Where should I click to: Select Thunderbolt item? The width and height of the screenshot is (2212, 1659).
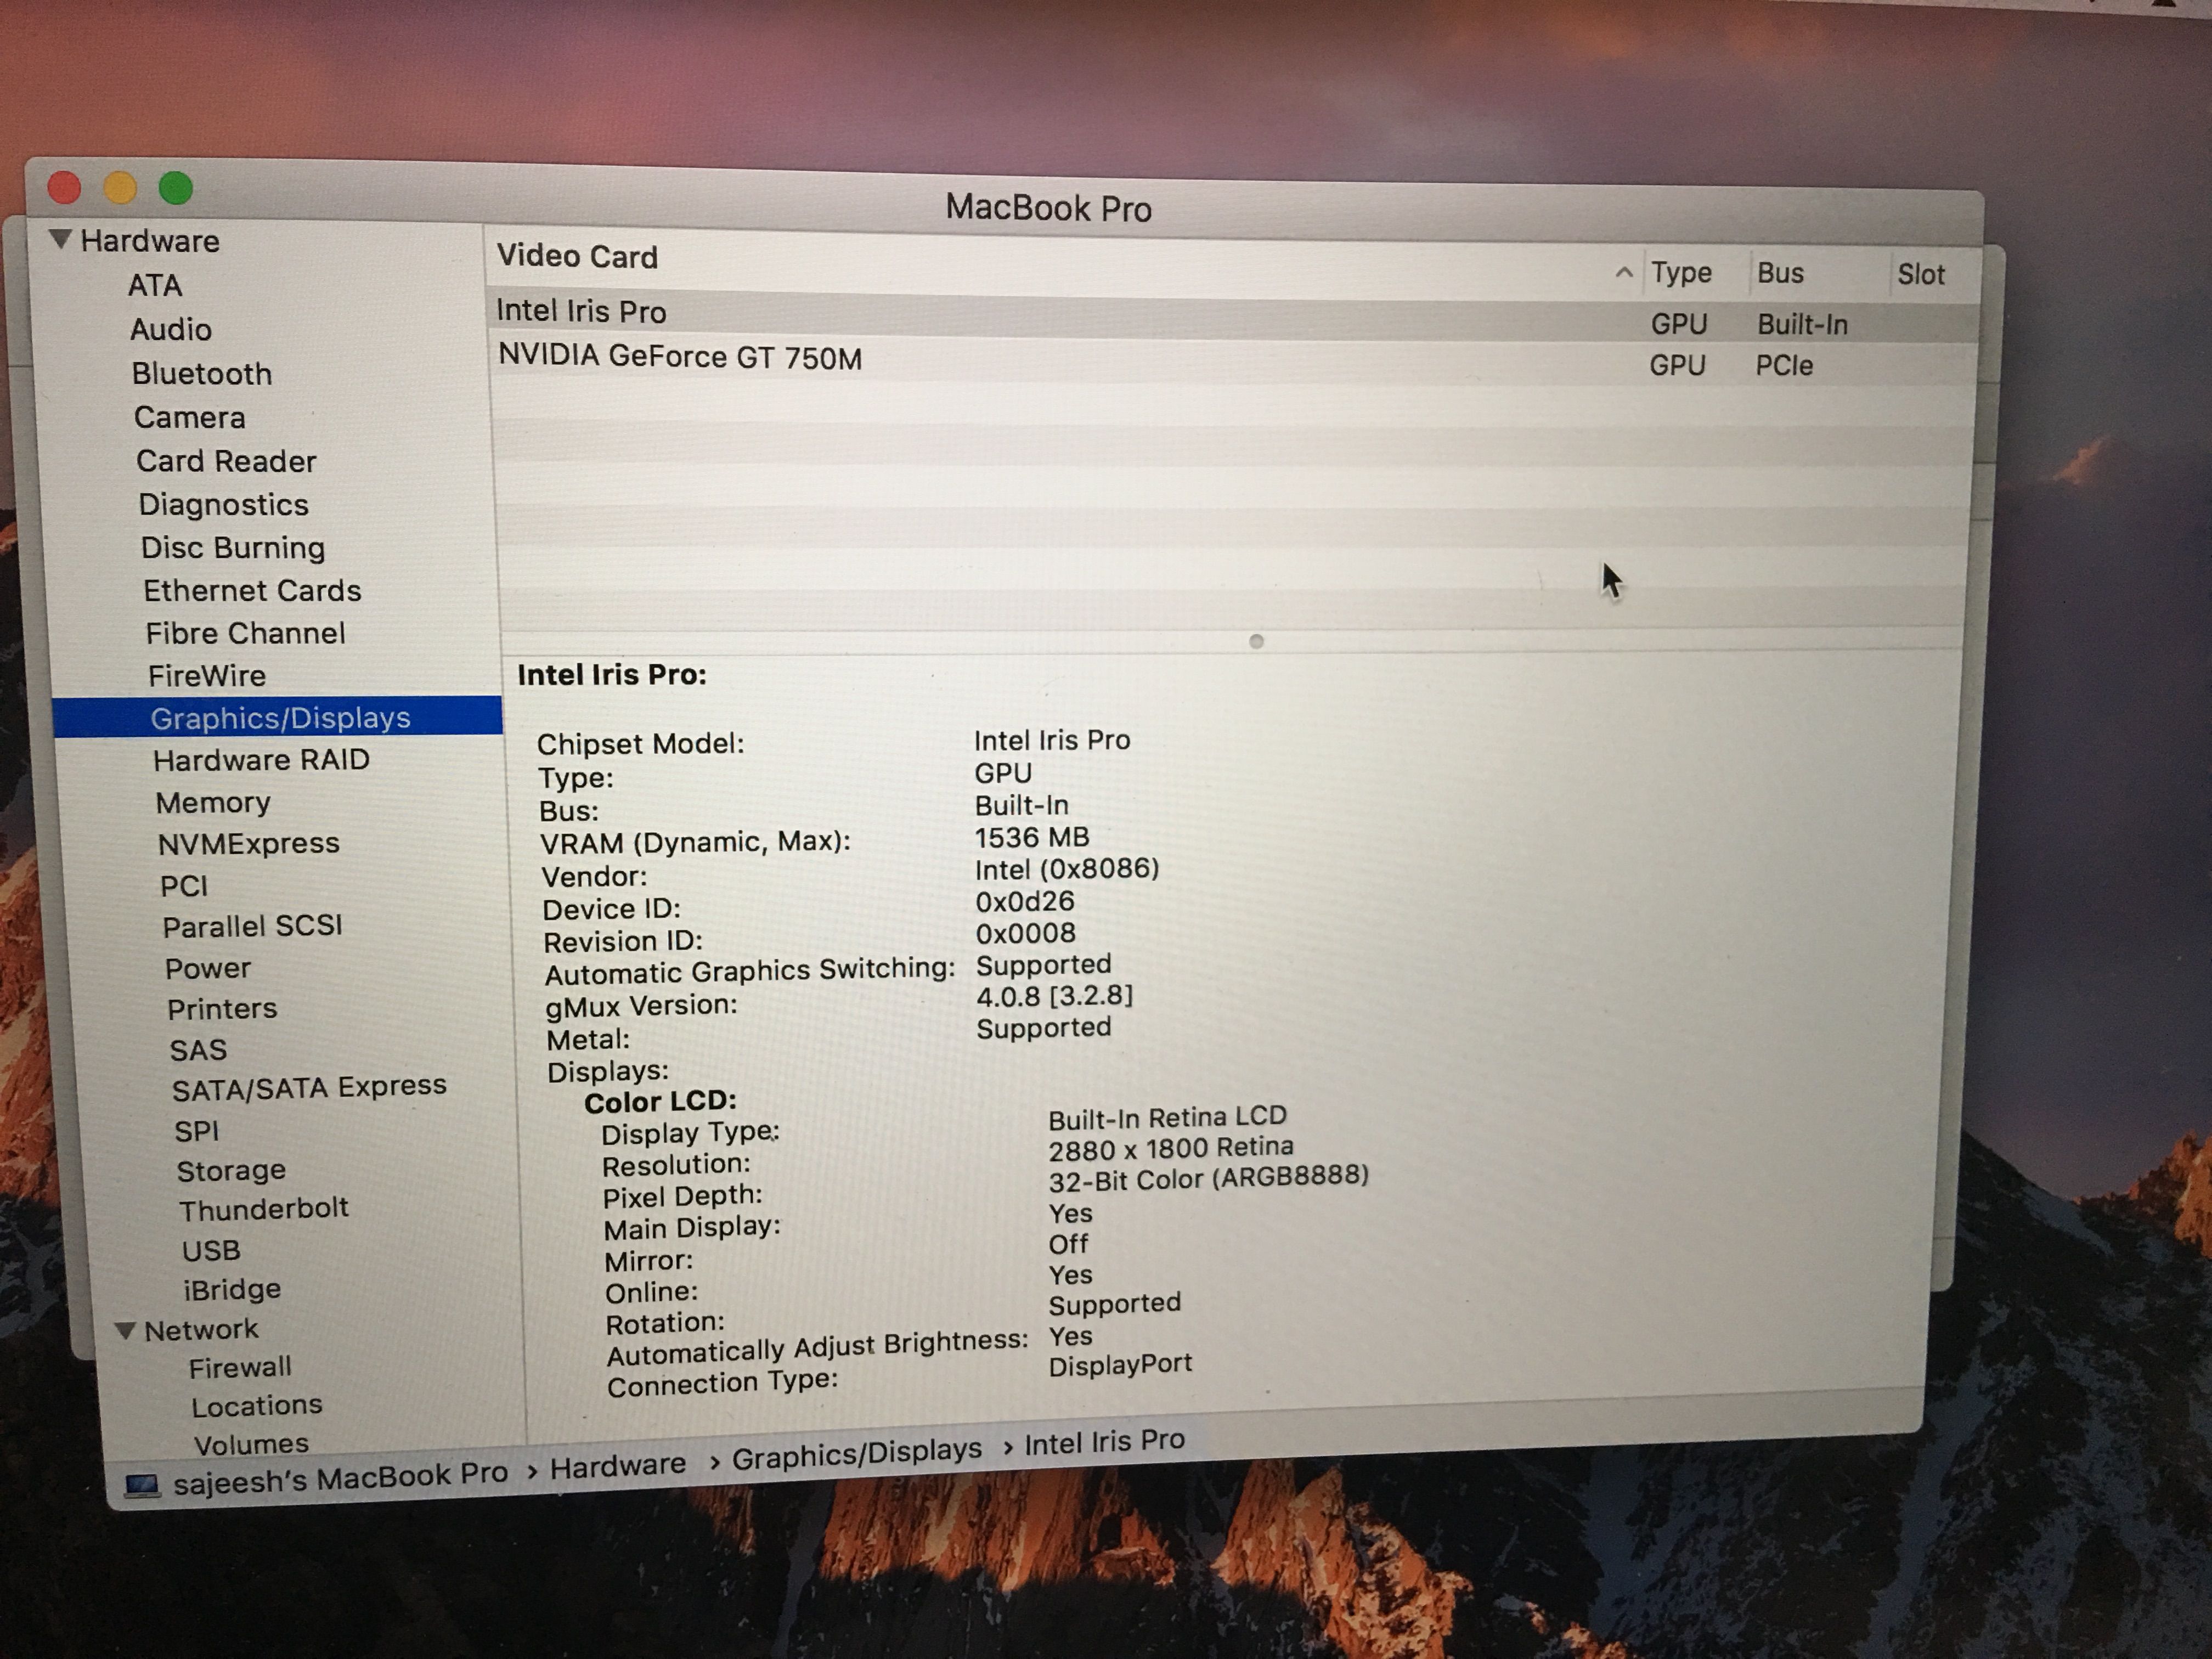(264, 1209)
